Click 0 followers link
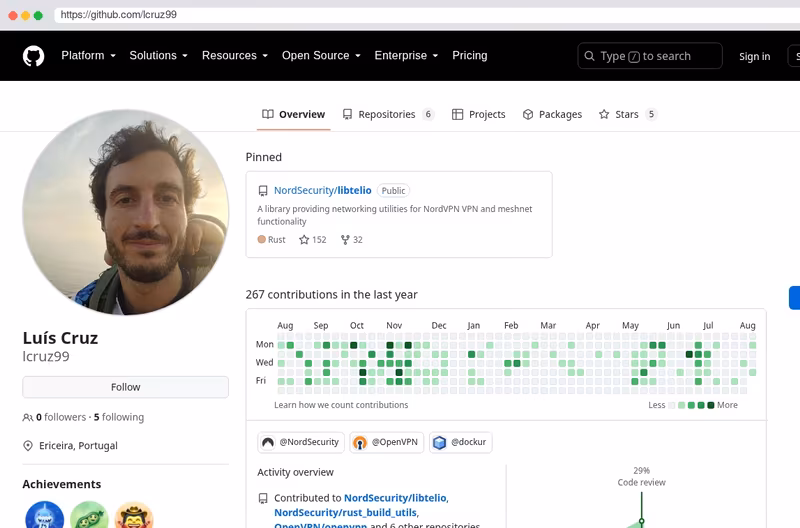Screen dimensions: 800x528 (x=61, y=417)
